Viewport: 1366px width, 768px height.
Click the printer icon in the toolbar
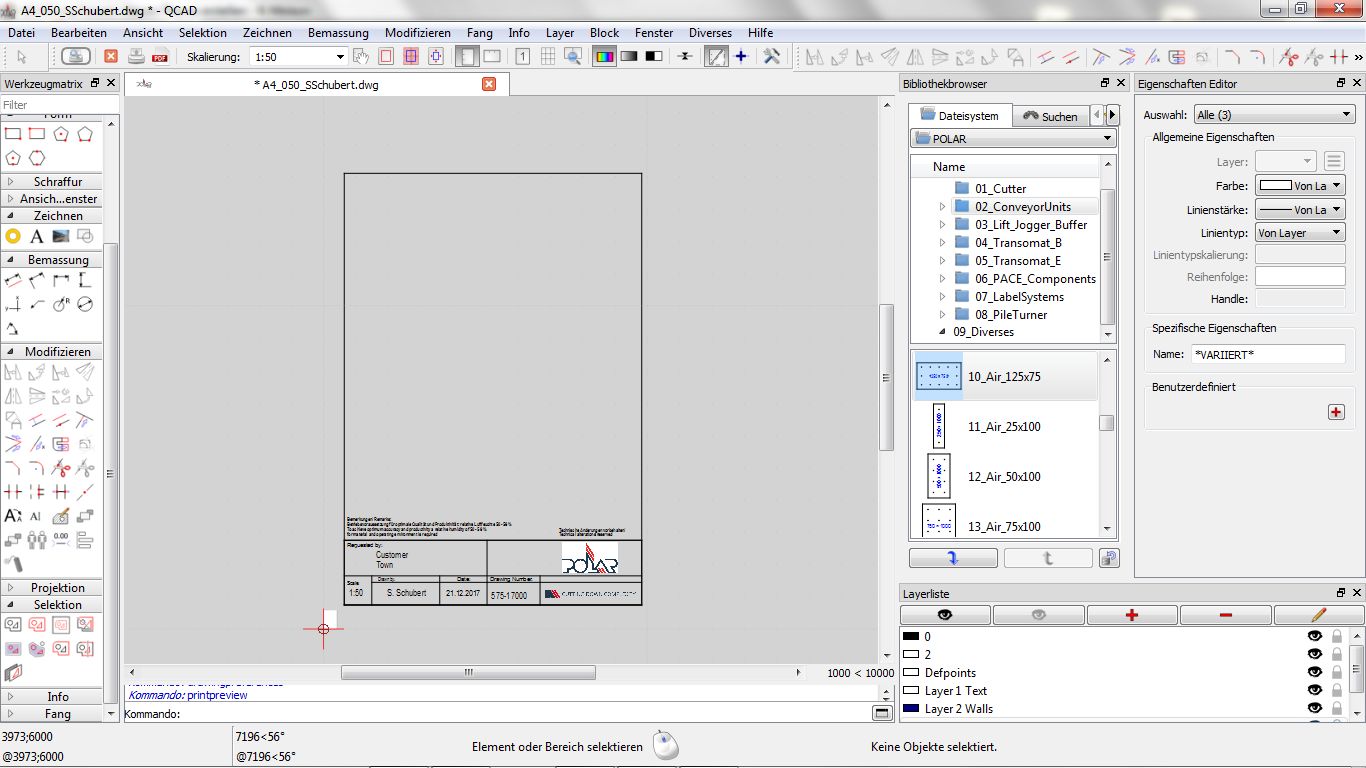[136, 57]
